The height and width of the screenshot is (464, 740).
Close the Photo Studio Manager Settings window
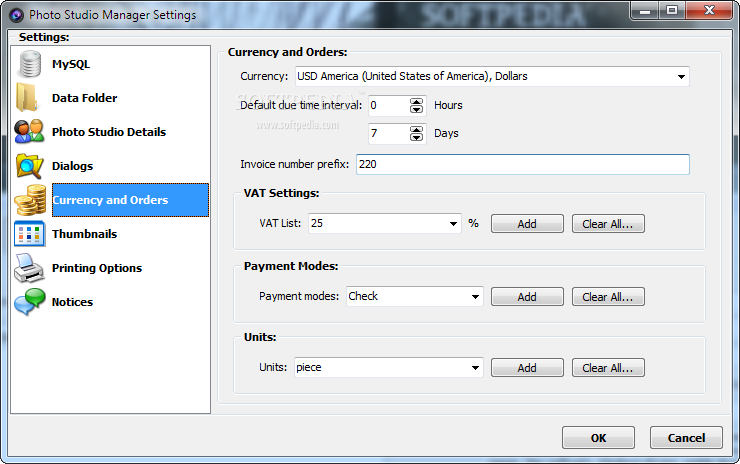(709, 10)
